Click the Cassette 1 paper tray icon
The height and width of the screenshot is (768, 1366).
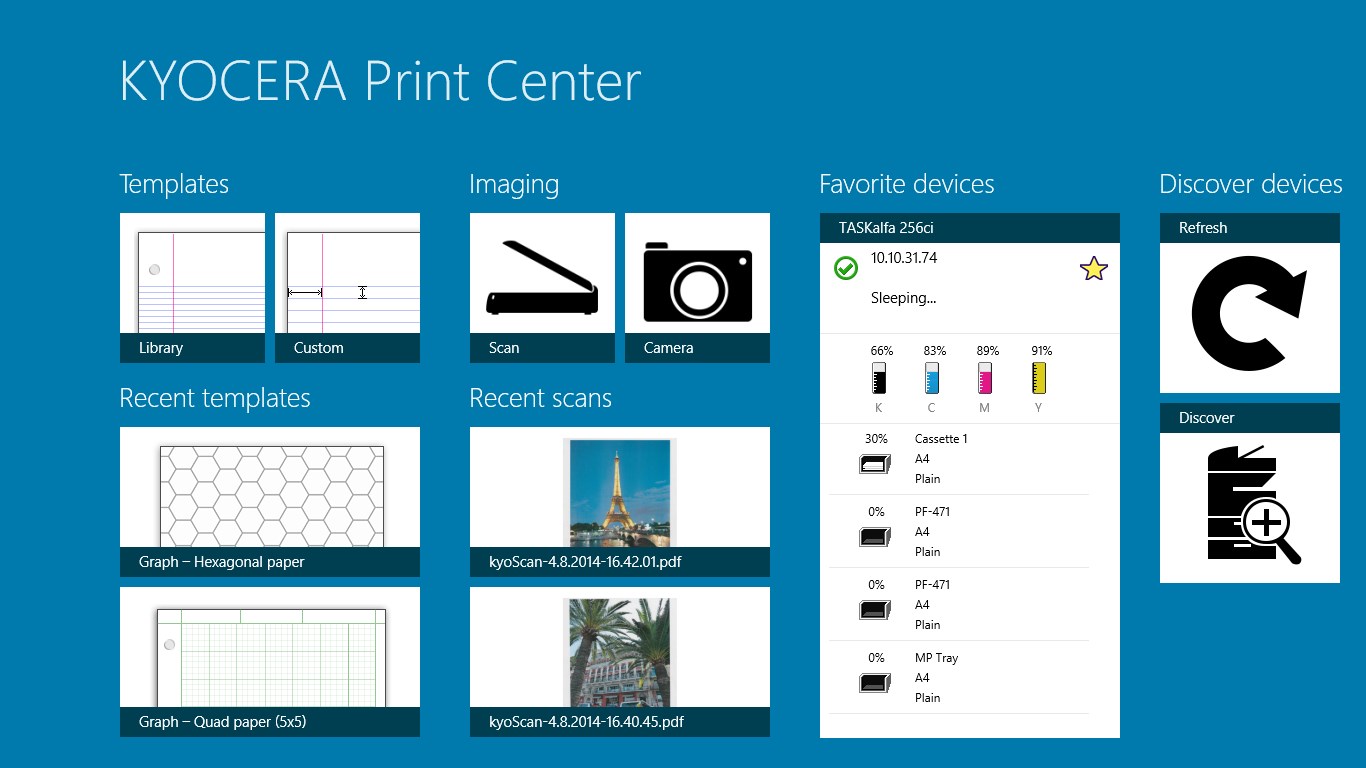click(x=875, y=464)
